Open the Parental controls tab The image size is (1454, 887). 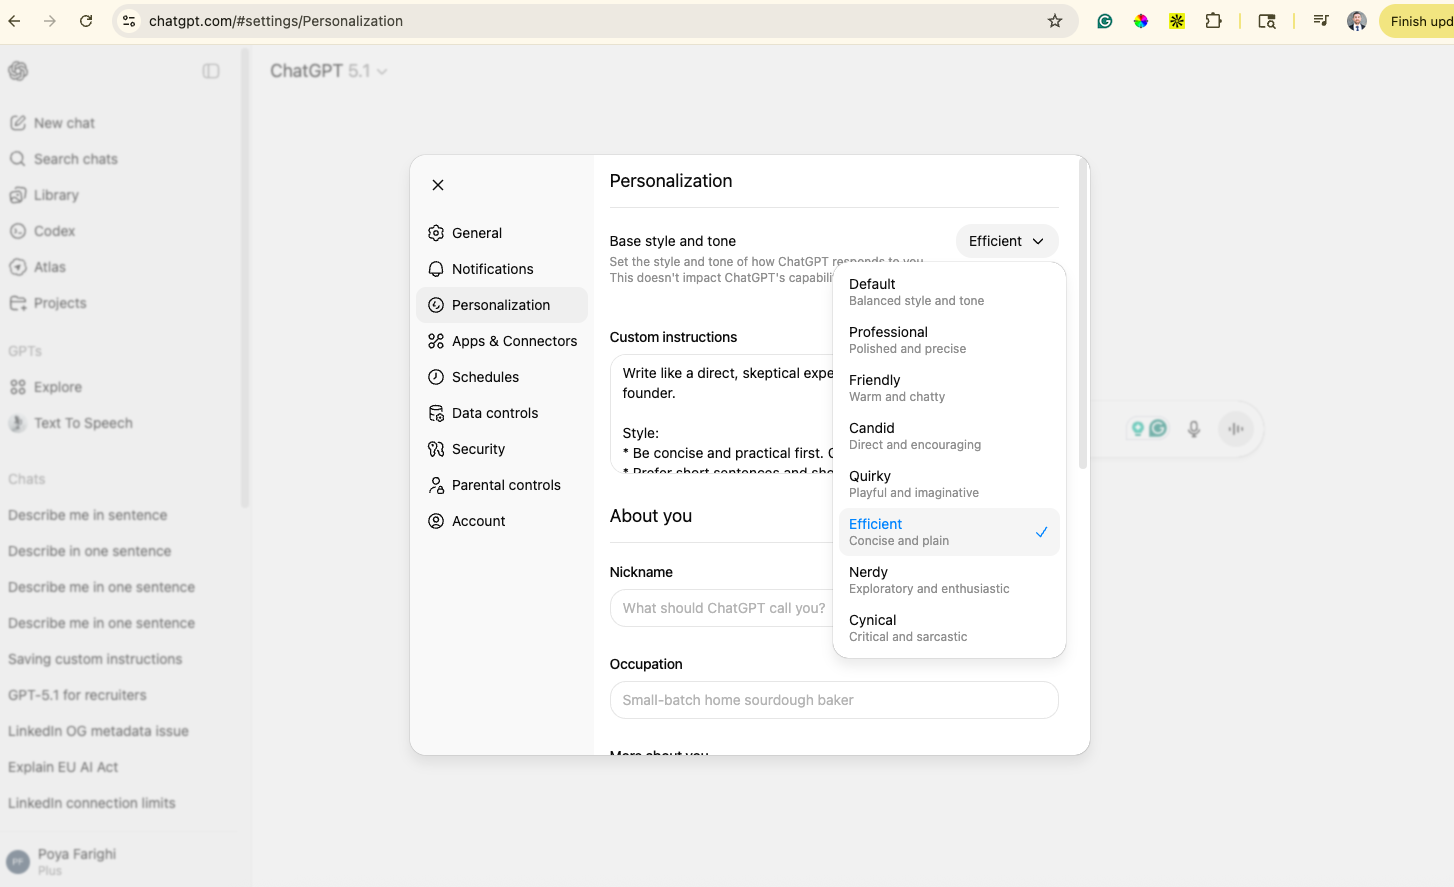(x=502, y=485)
